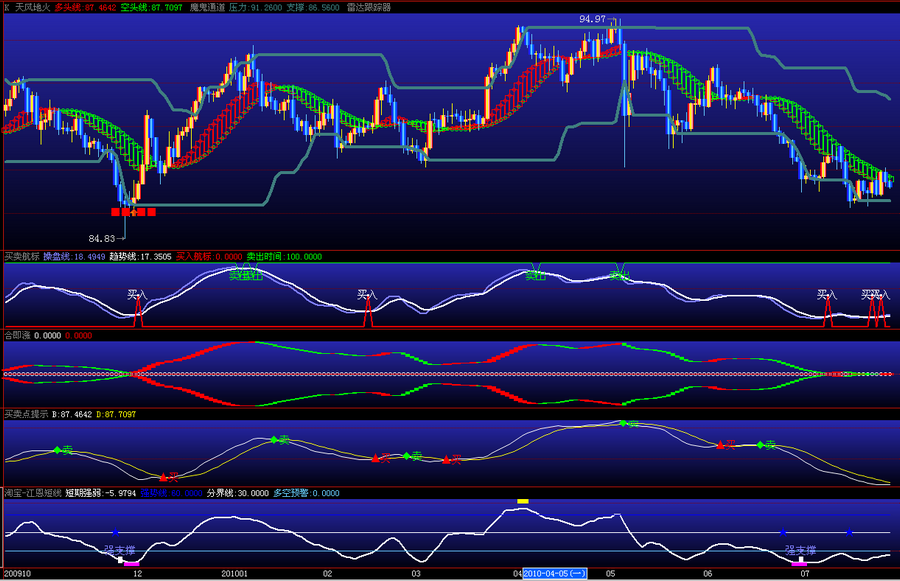Click the green 卖出 marker near January
The width and height of the screenshot is (900, 581).
click(246, 276)
